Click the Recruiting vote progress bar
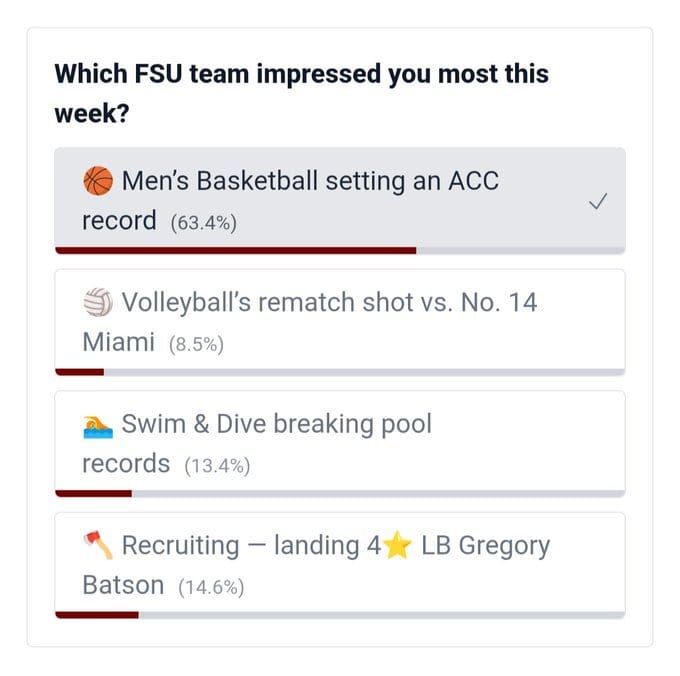The width and height of the screenshot is (680, 676). tap(340, 614)
